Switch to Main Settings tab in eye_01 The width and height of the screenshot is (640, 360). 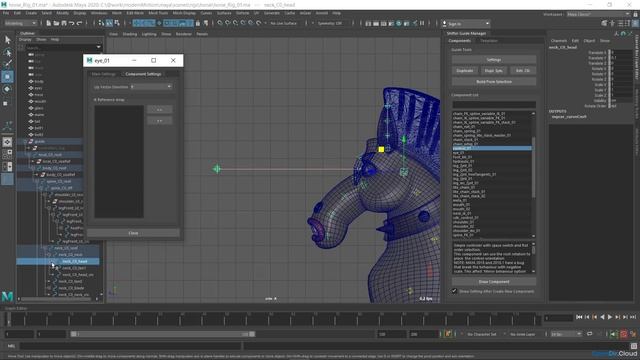click(104, 74)
